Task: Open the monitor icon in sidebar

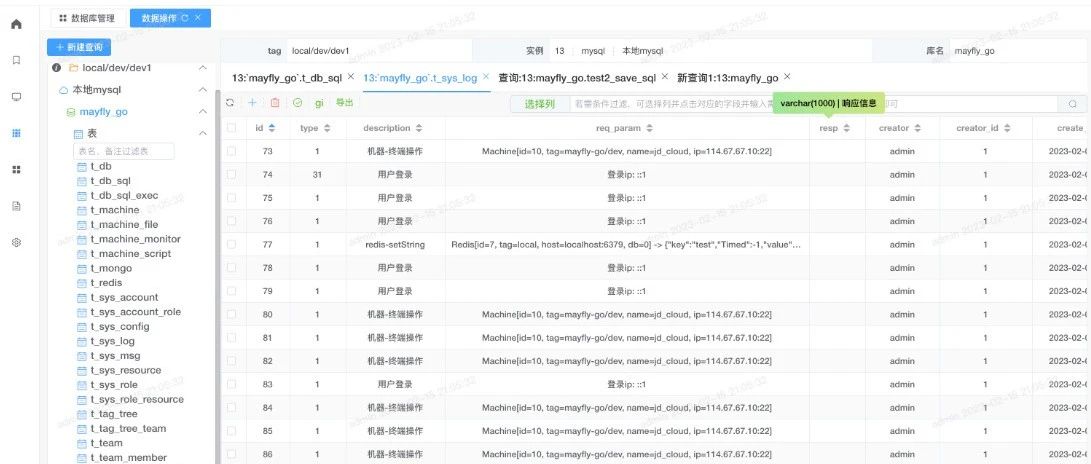Action: coord(17,97)
